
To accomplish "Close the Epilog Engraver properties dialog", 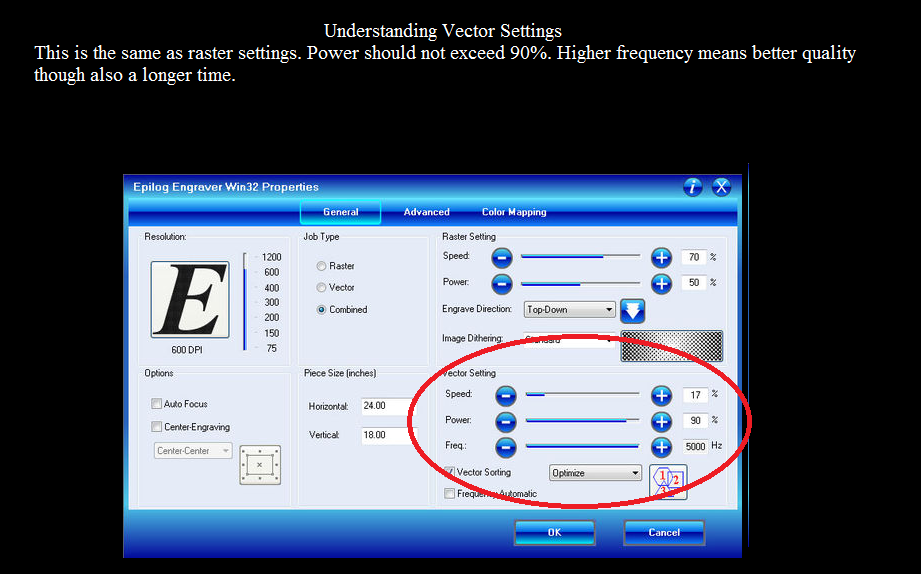I will click(721, 187).
